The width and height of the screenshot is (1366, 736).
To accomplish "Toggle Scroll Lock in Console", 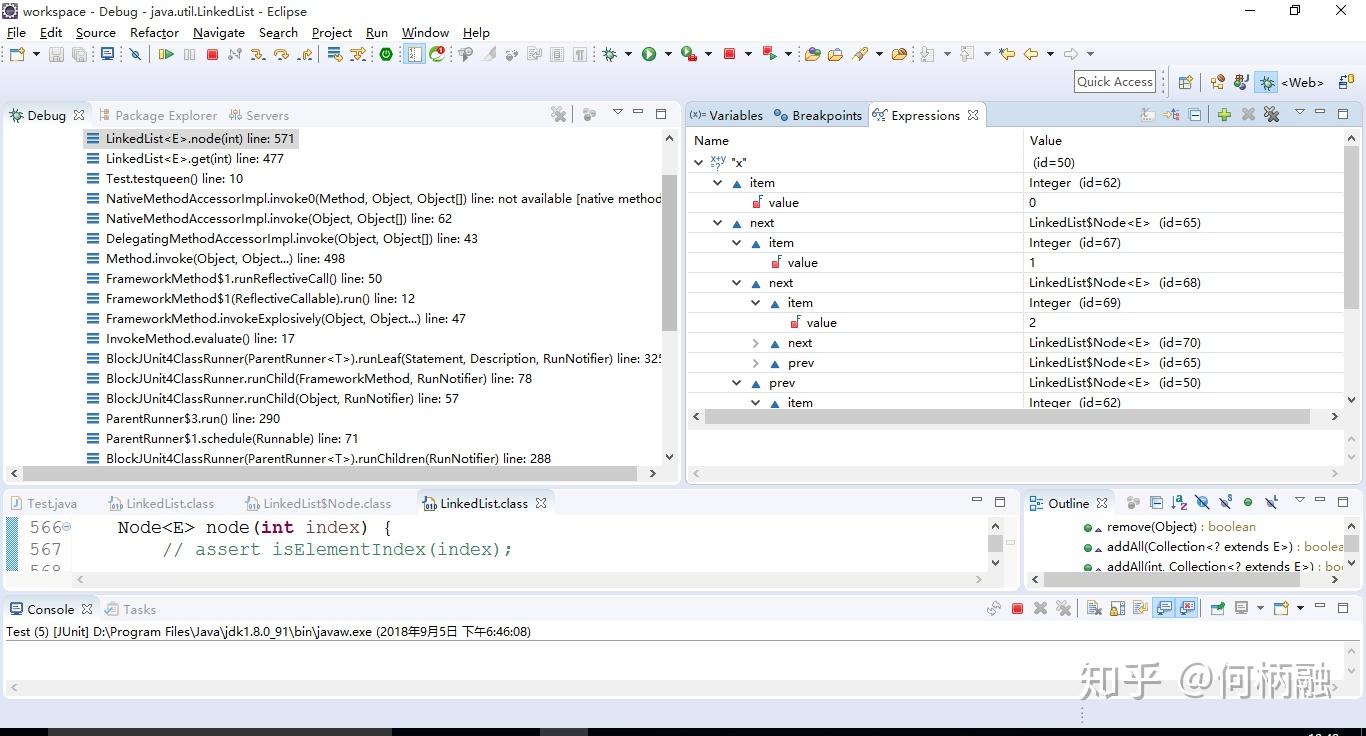I will [x=1118, y=608].
